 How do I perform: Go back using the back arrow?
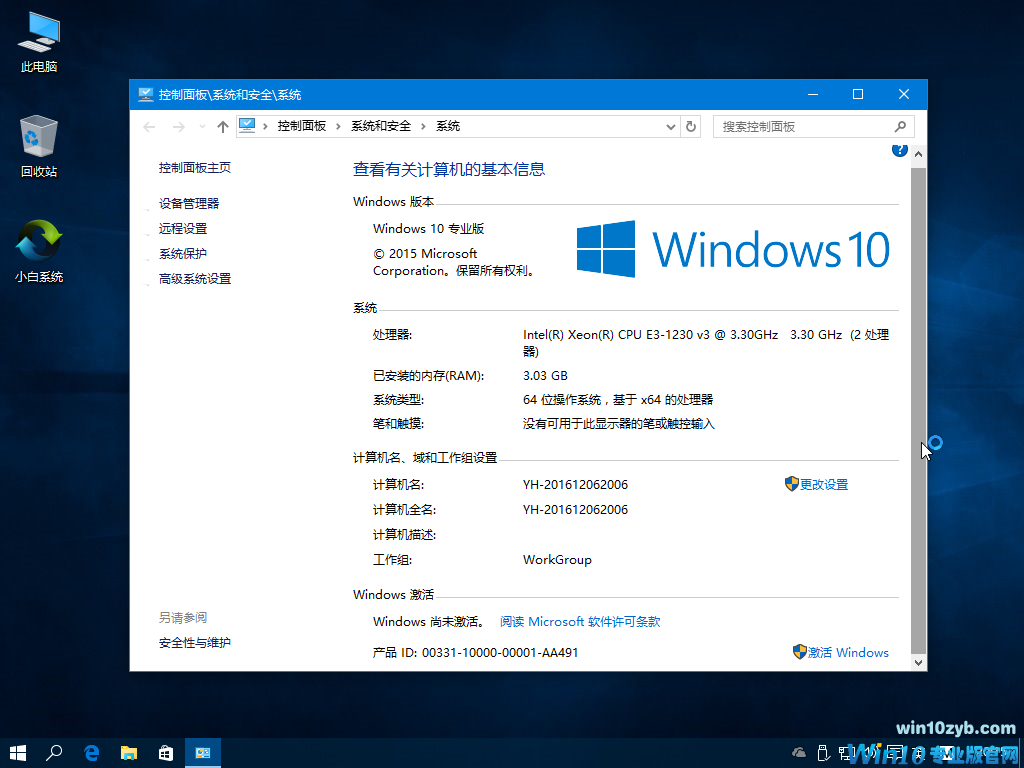click(148, 126)
